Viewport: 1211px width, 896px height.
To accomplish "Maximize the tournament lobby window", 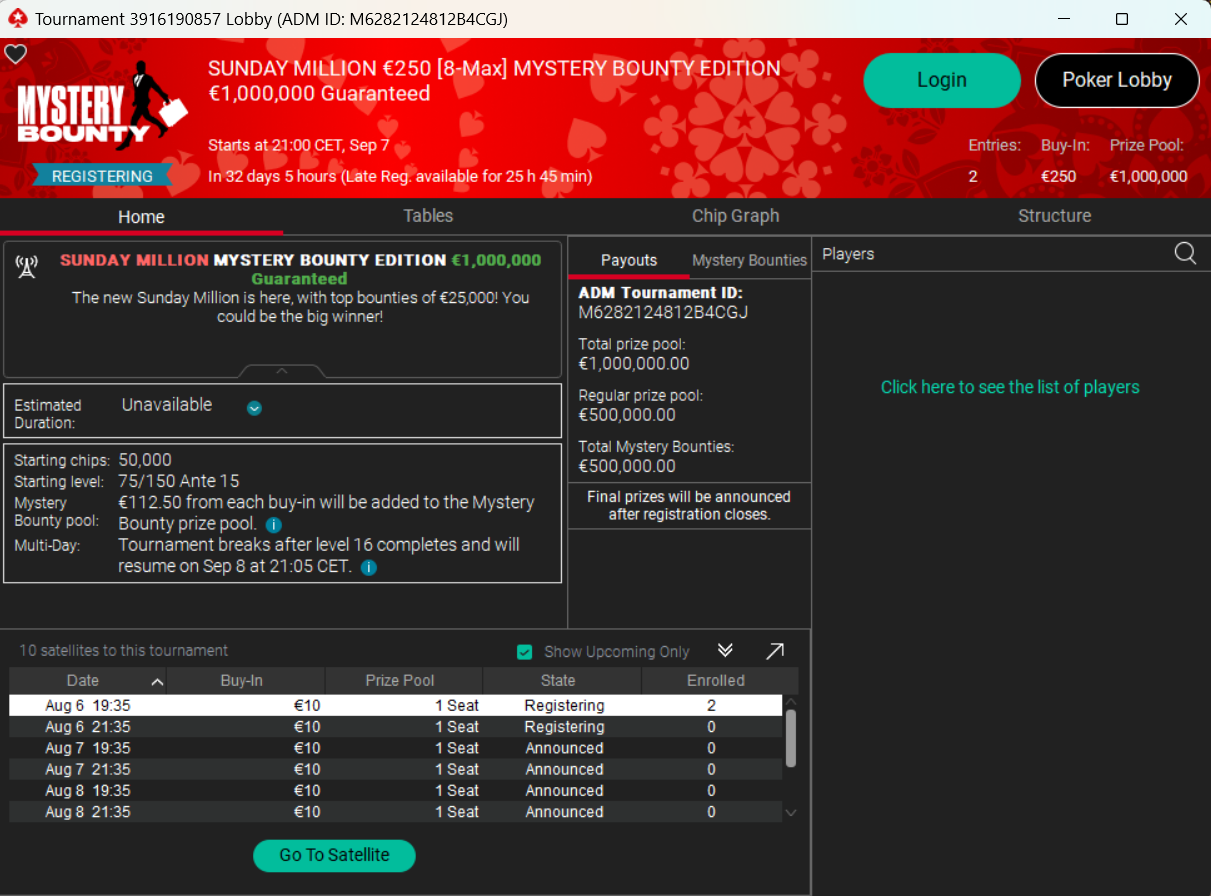I will click(1122, 19).
